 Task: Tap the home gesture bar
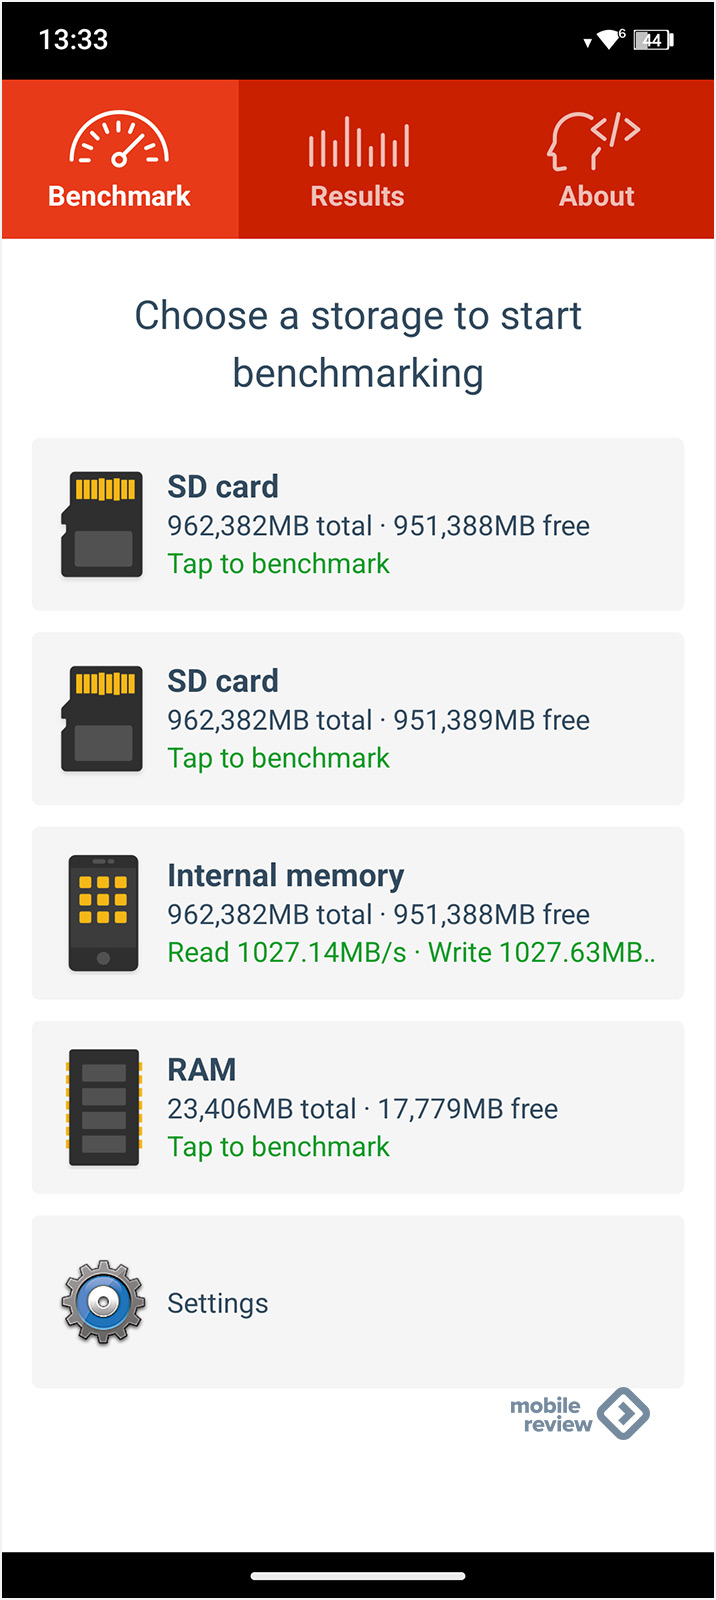[x=358, y=1576]
